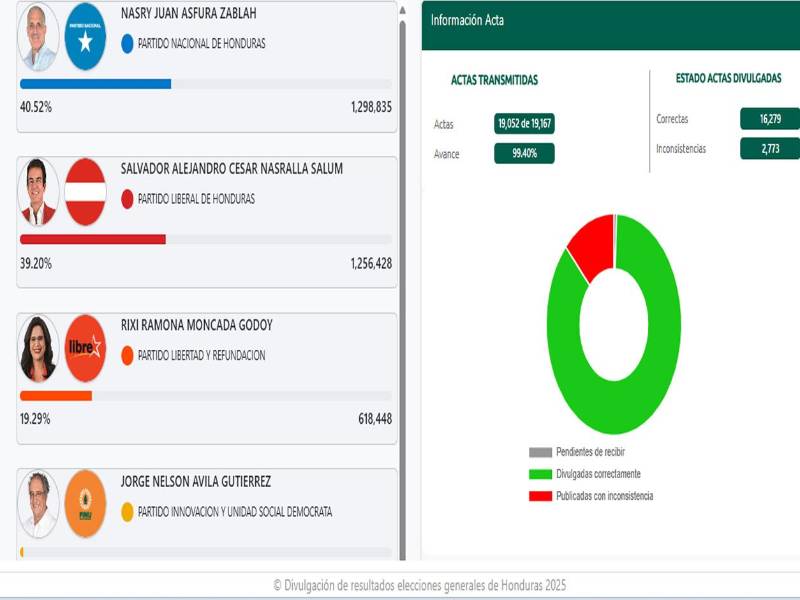This screenshot has width=800, height=600.
Task: Click the orange dot beside Partido Libertad y Refundacion
Action: click(125, 352)
